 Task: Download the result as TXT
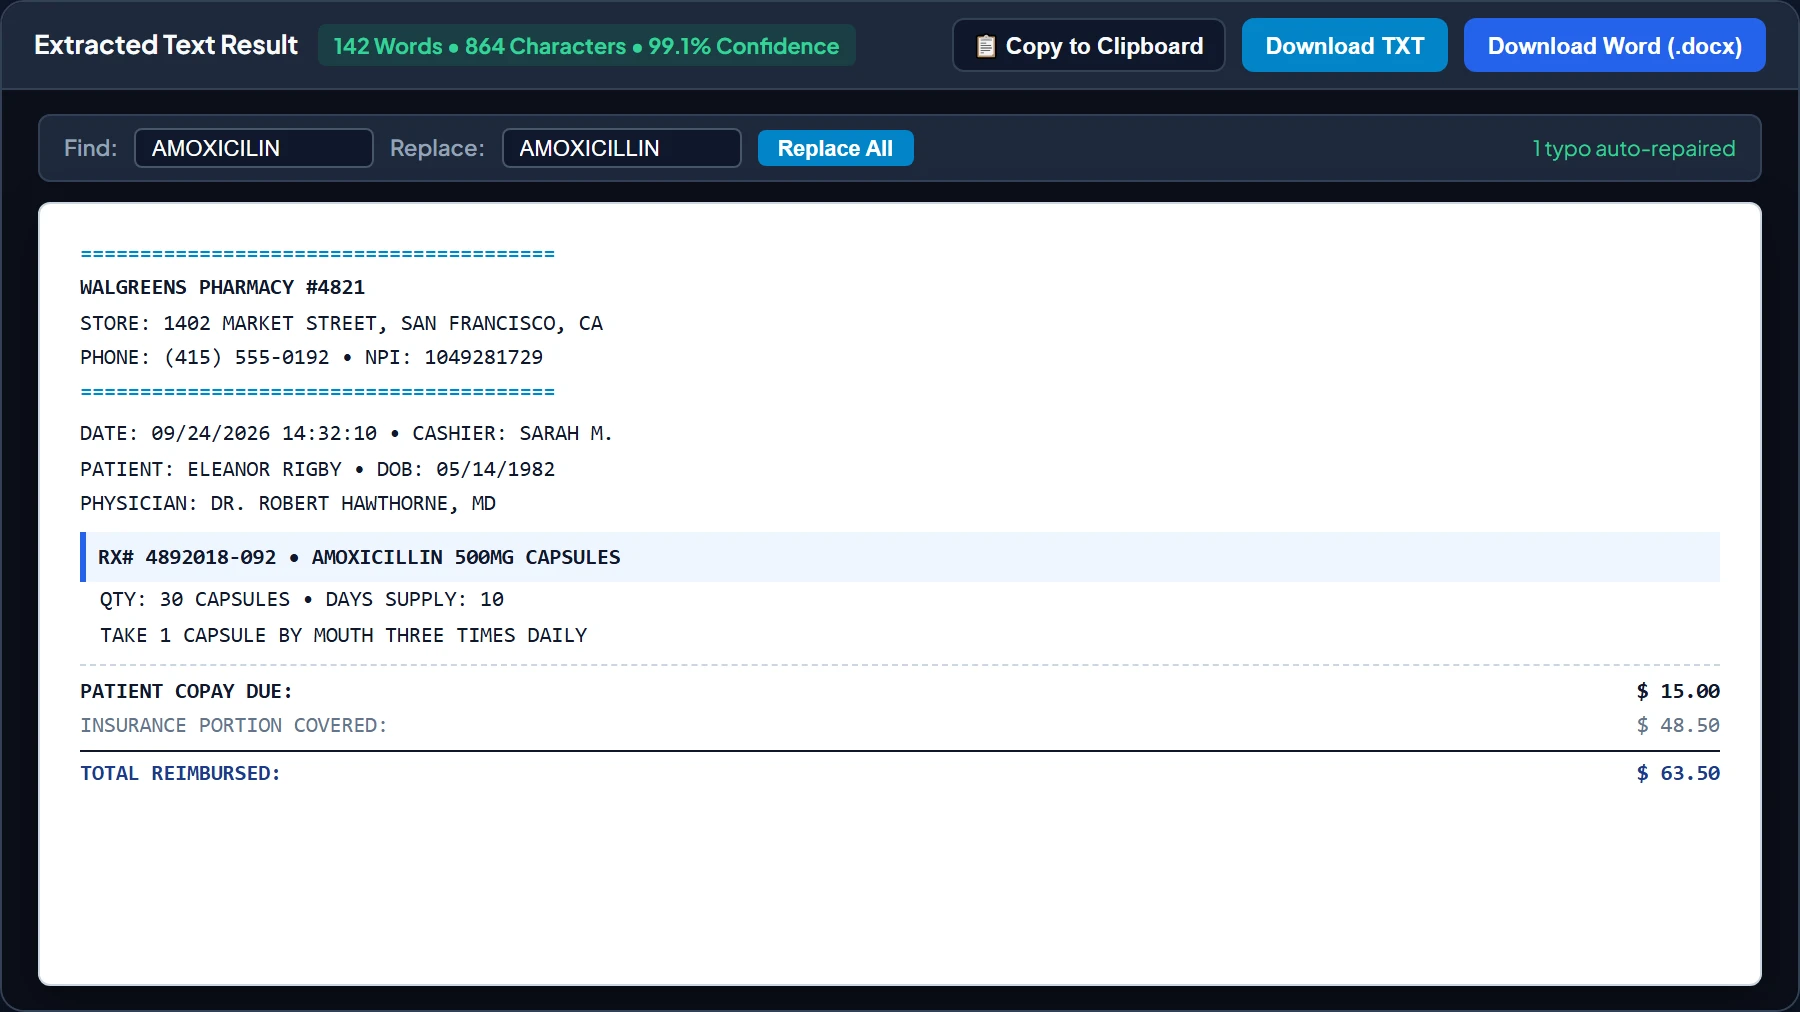click(1344, 45)
